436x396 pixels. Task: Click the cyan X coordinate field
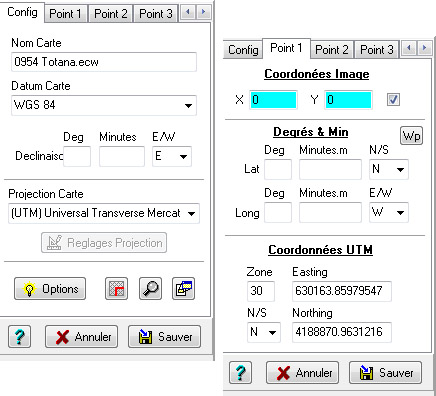[273, 100]
